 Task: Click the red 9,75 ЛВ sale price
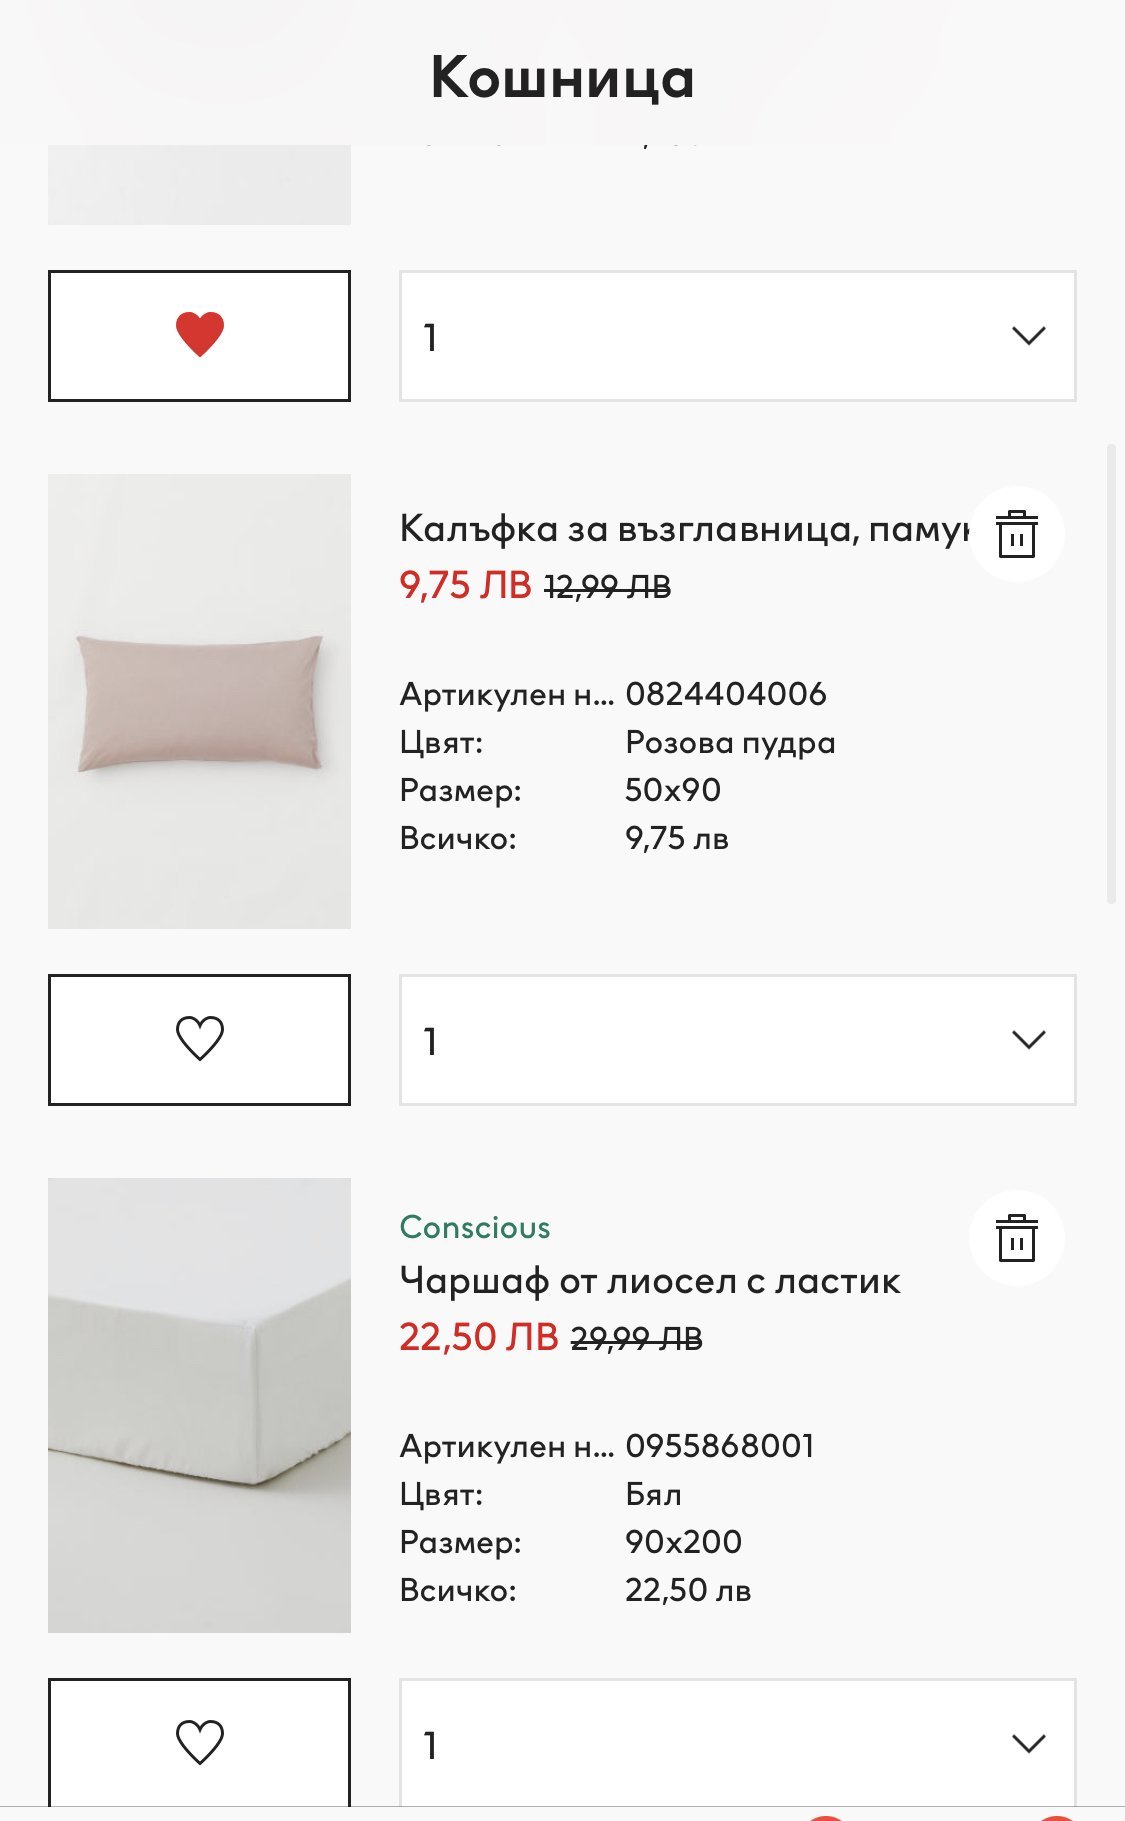(465, 585)
